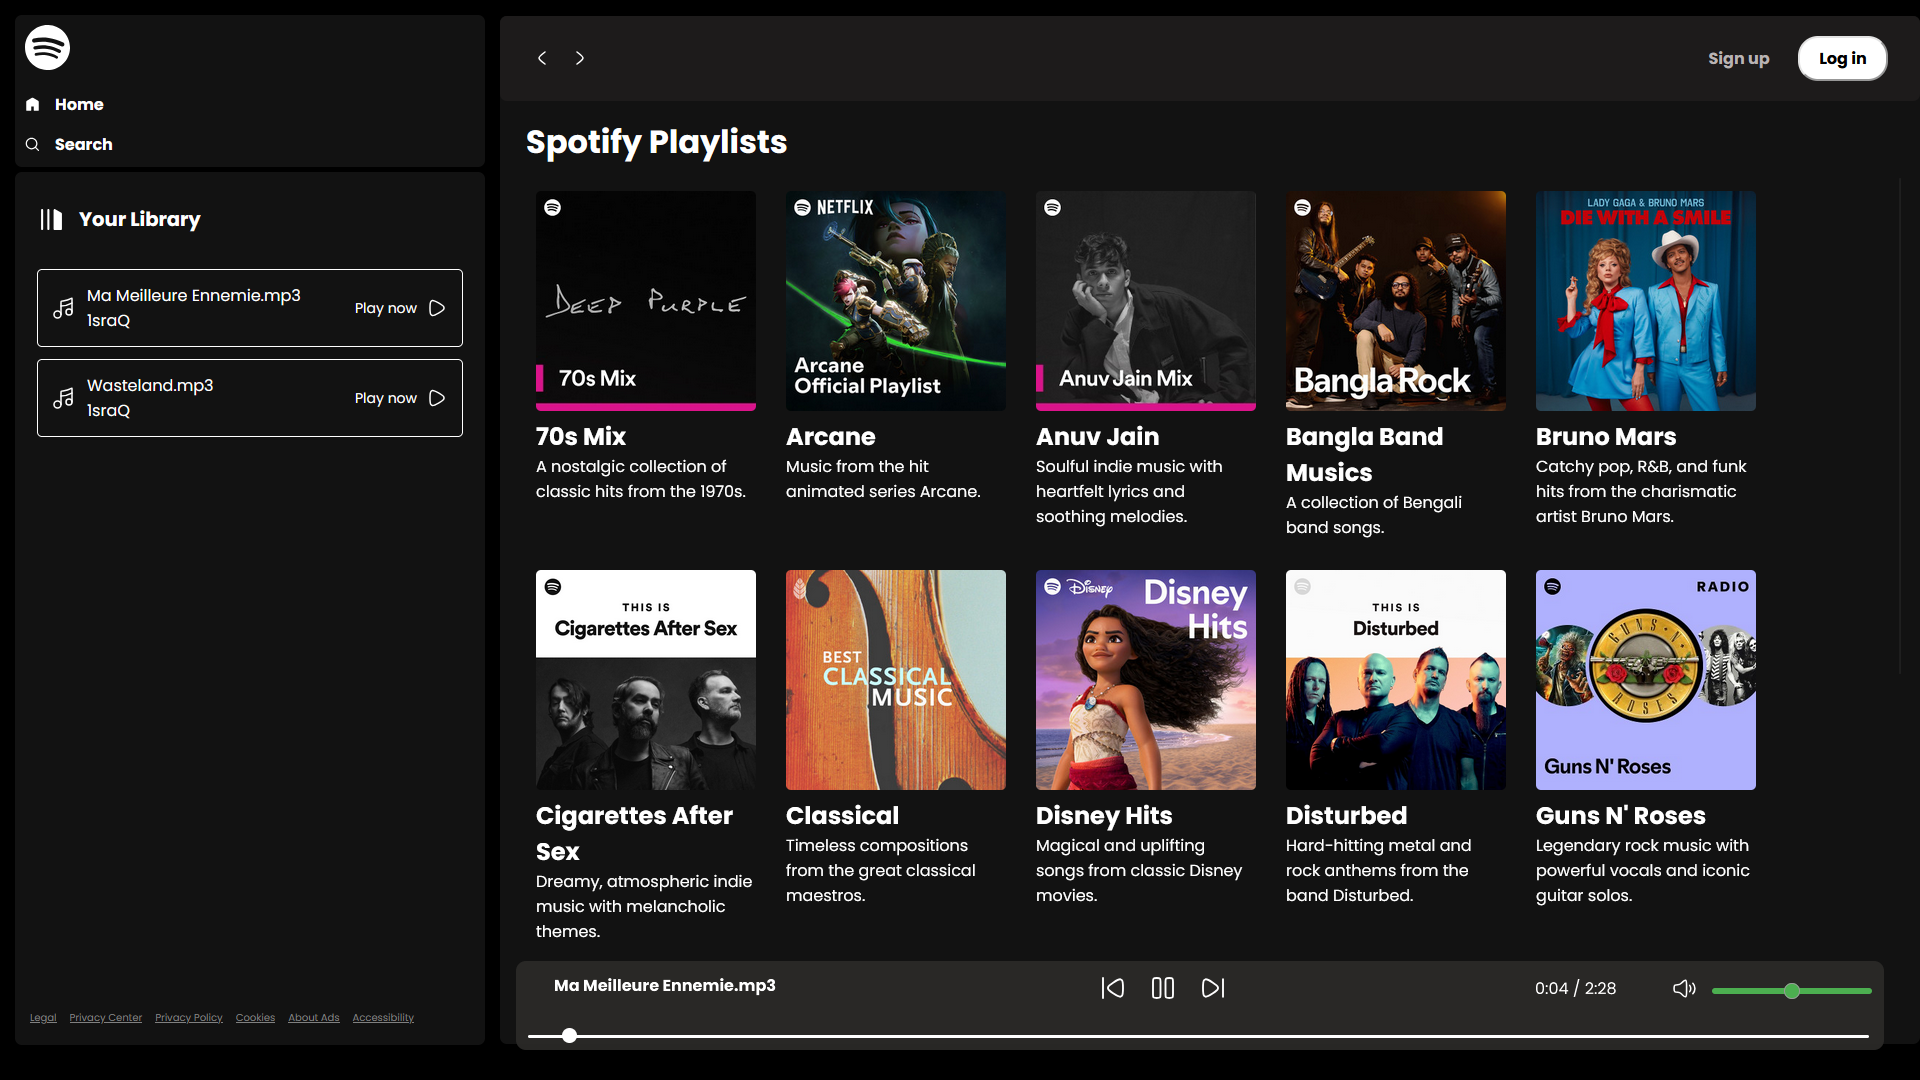Open Home in the sidebar

(x=78, y=104)
